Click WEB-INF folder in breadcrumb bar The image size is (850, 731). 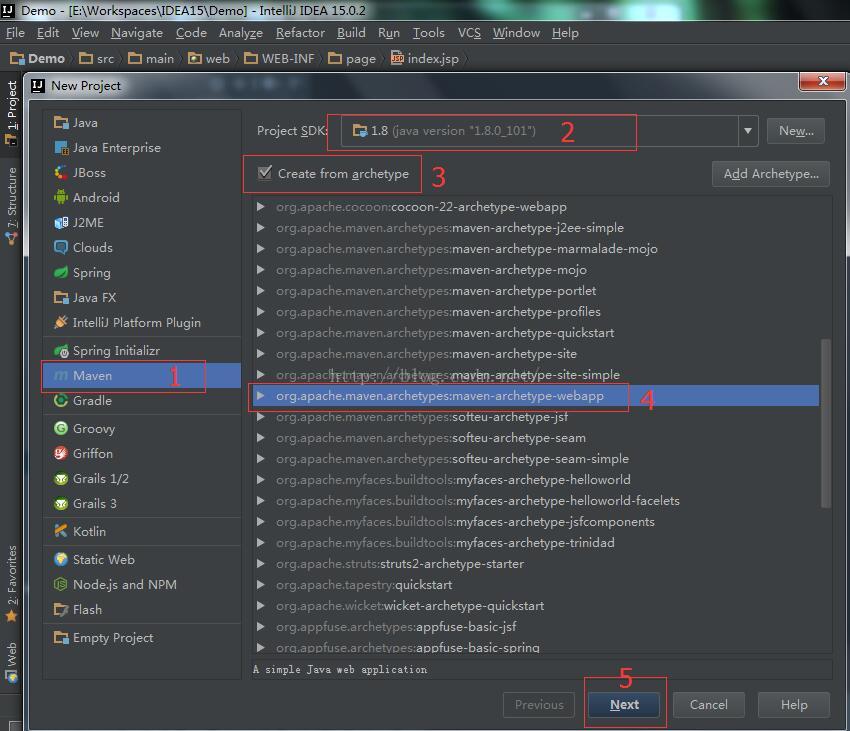click(x=279, y=59)
